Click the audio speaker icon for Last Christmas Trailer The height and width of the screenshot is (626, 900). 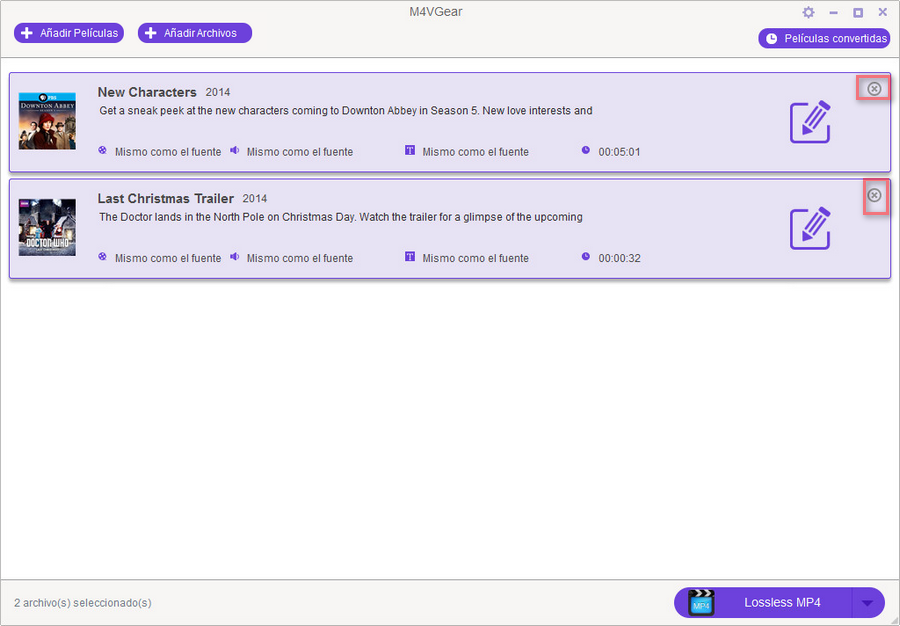point(234,257)
